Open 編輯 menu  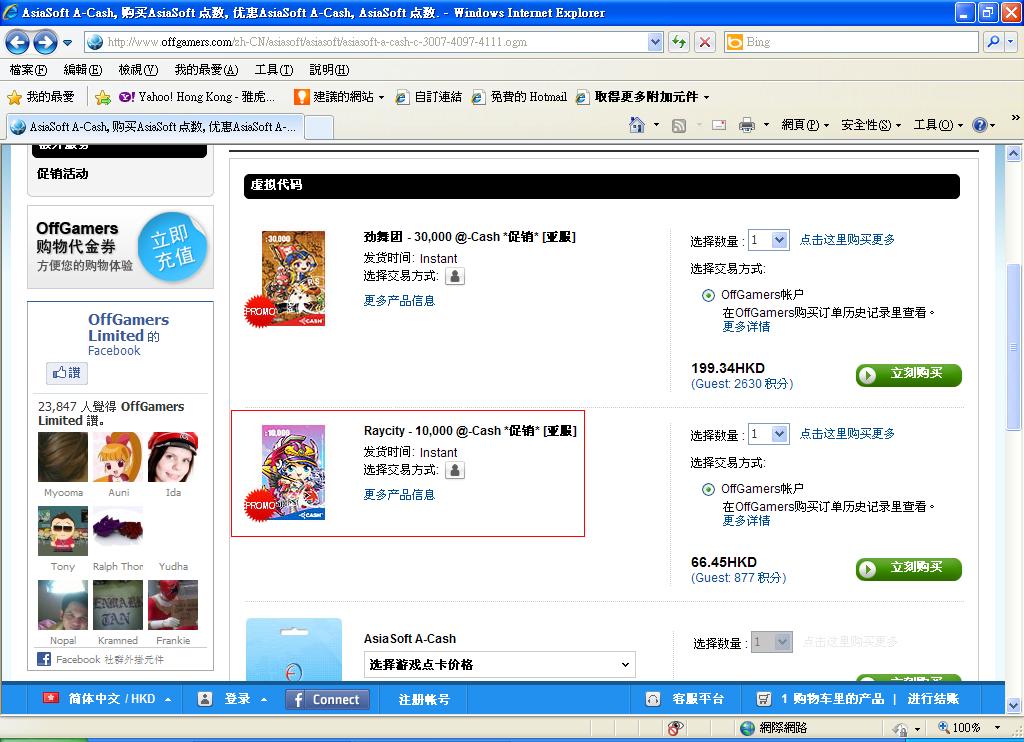tap(83, 70)
